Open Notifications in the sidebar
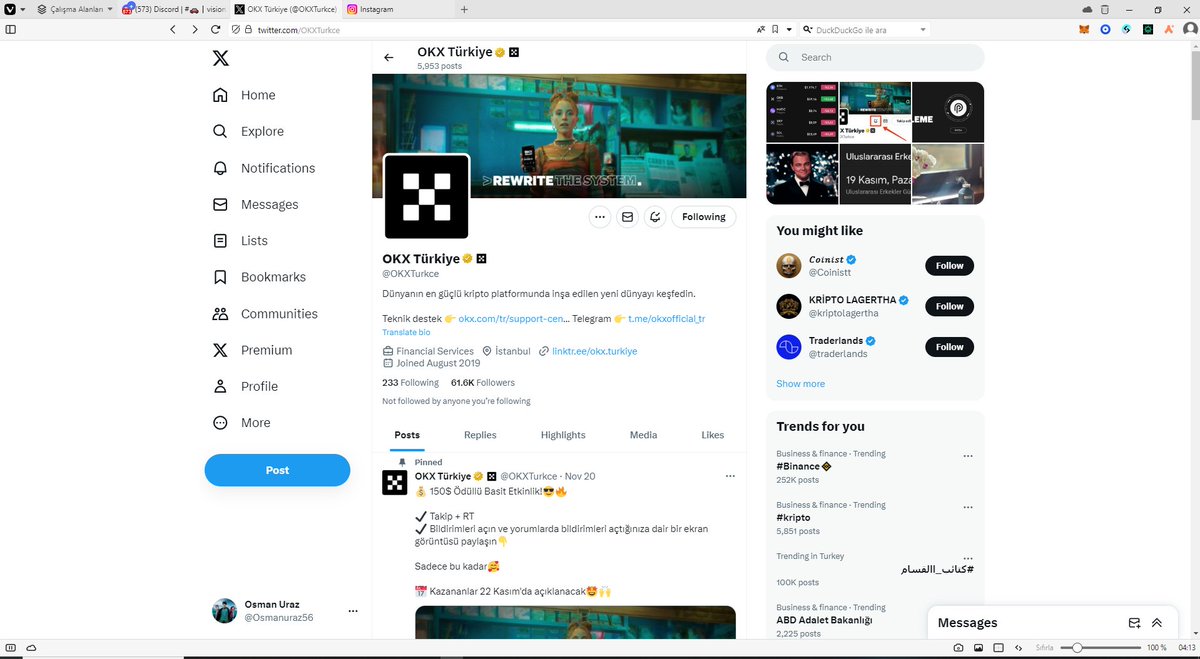This screenshot has width=1200, height=659. coord(264,168)
